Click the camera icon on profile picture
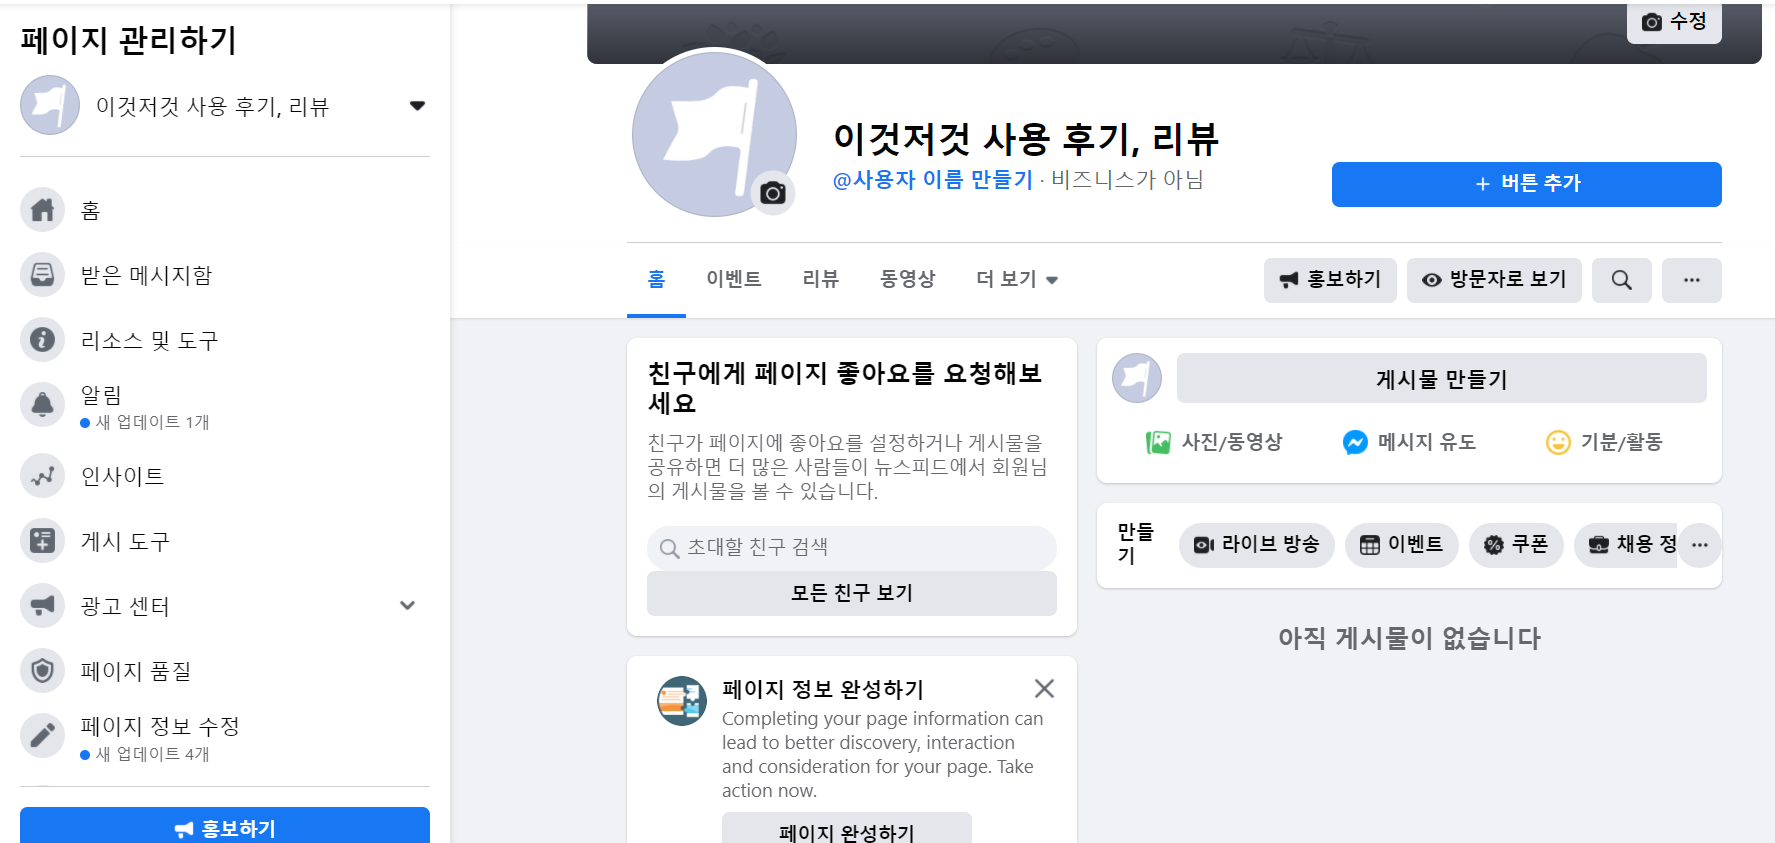The width and height of the screenshot is (1775, 843). click(773, 193)
